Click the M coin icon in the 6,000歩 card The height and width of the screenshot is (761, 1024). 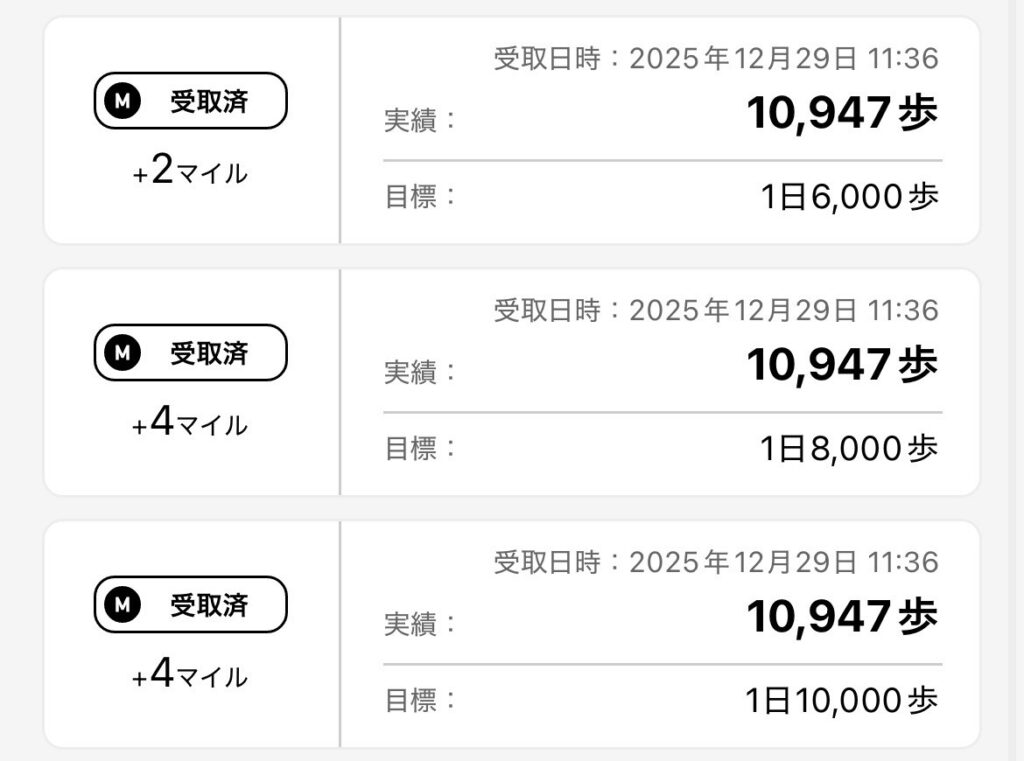(x=122, y=102)
